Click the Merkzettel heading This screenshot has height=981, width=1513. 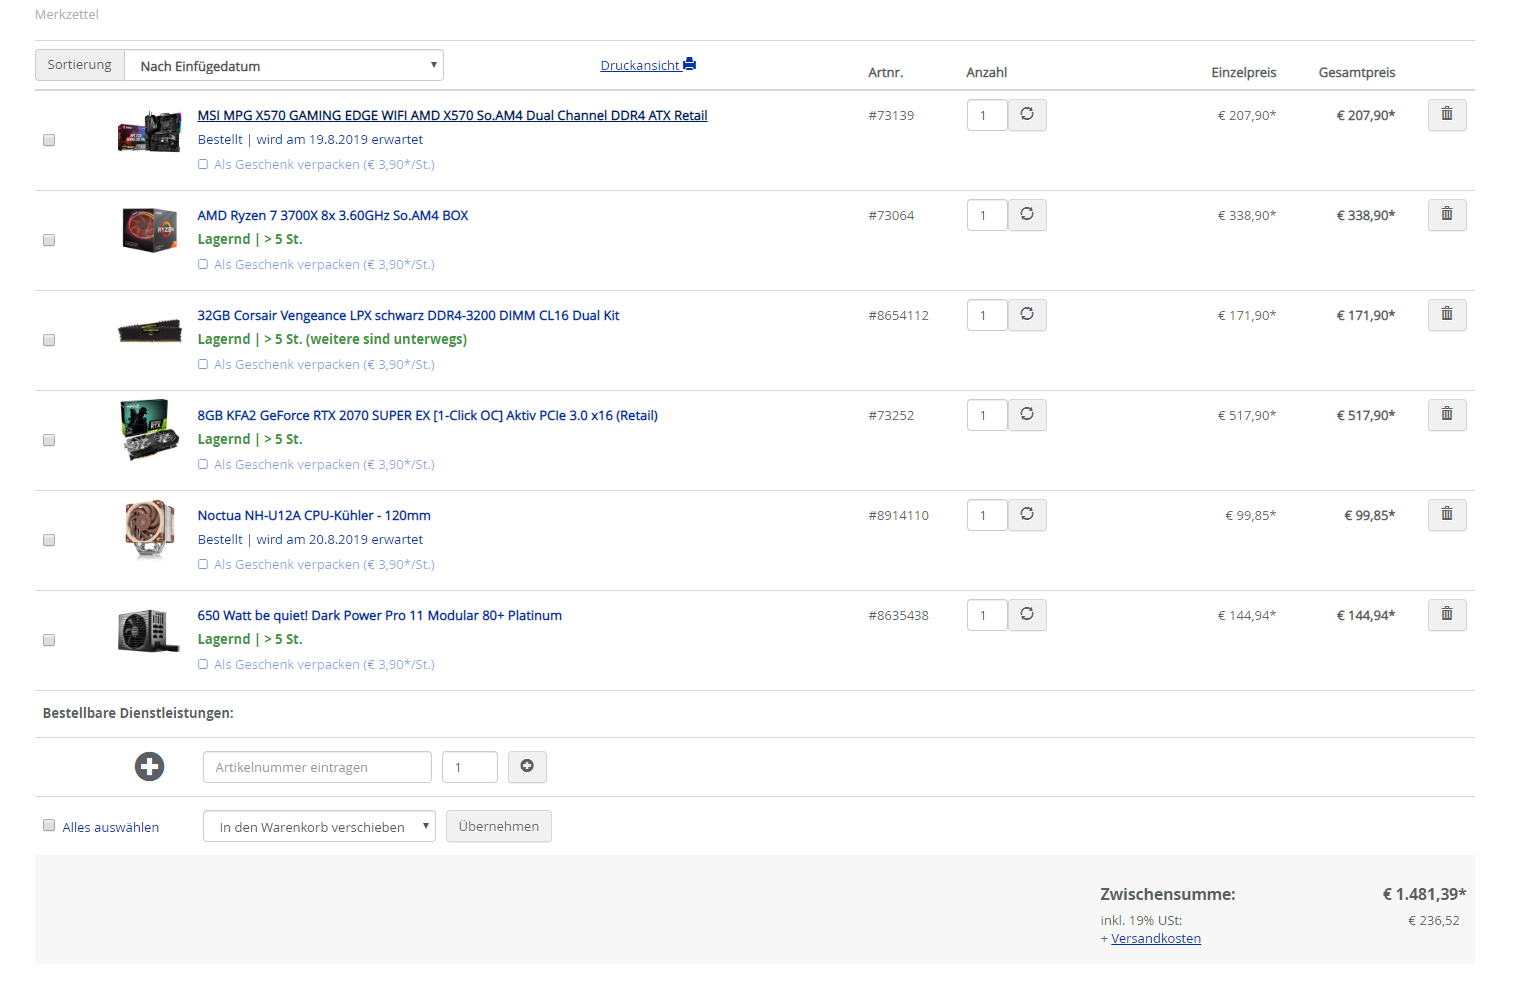coord(67,15)
